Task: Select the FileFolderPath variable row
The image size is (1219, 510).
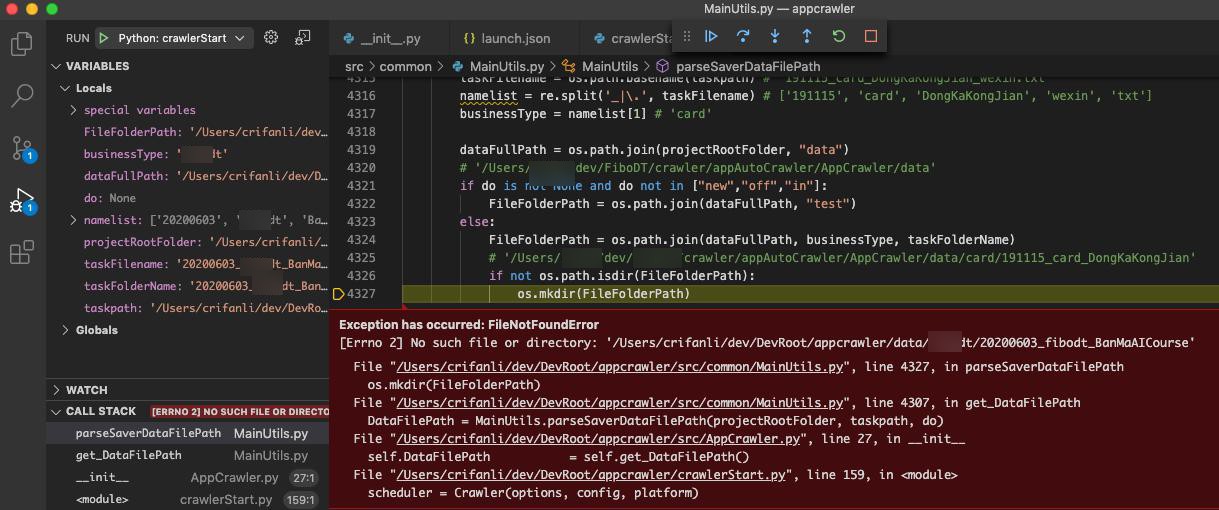Action: click(187, 132)
